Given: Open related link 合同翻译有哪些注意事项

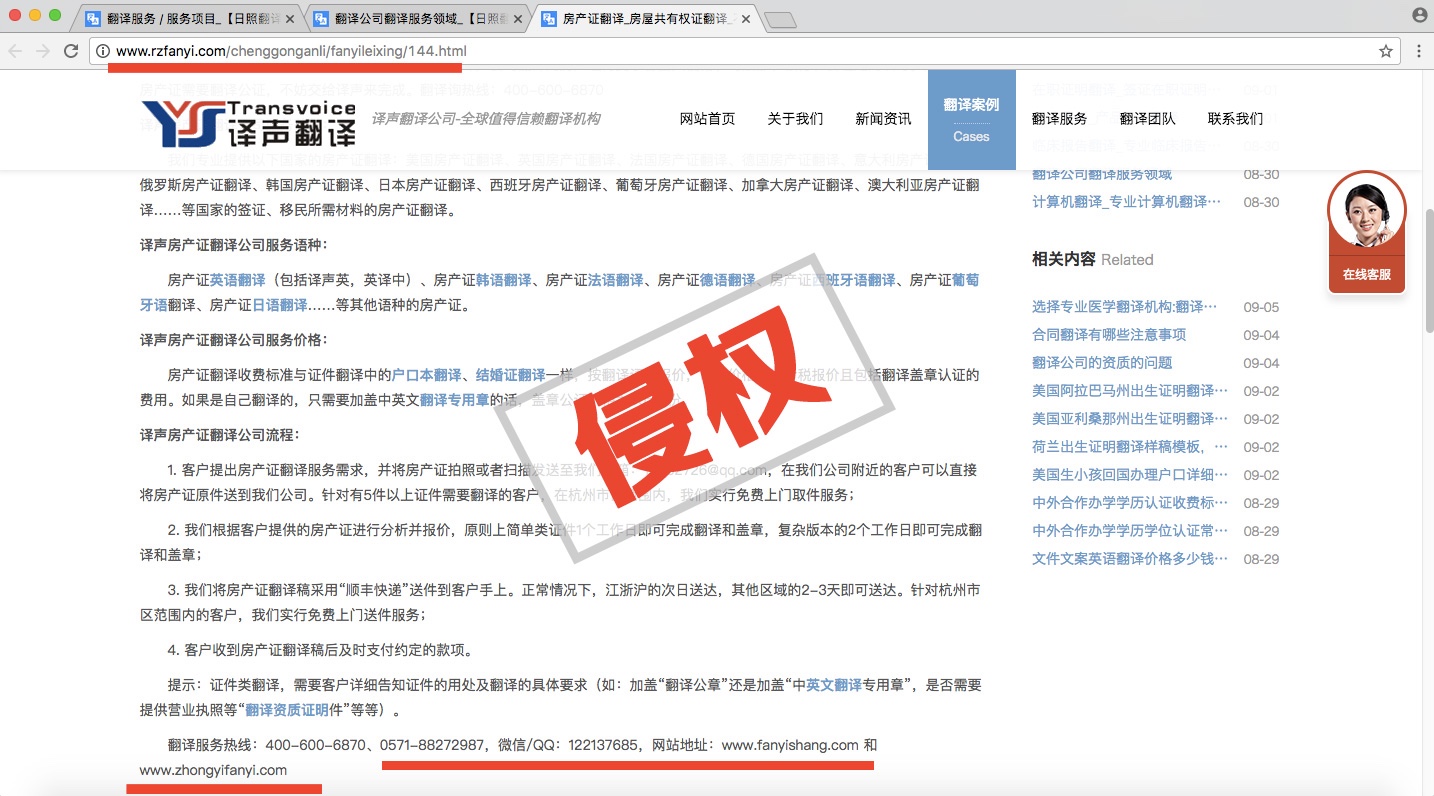Looking at the screenshot, I should click(x=1109, y=335).
